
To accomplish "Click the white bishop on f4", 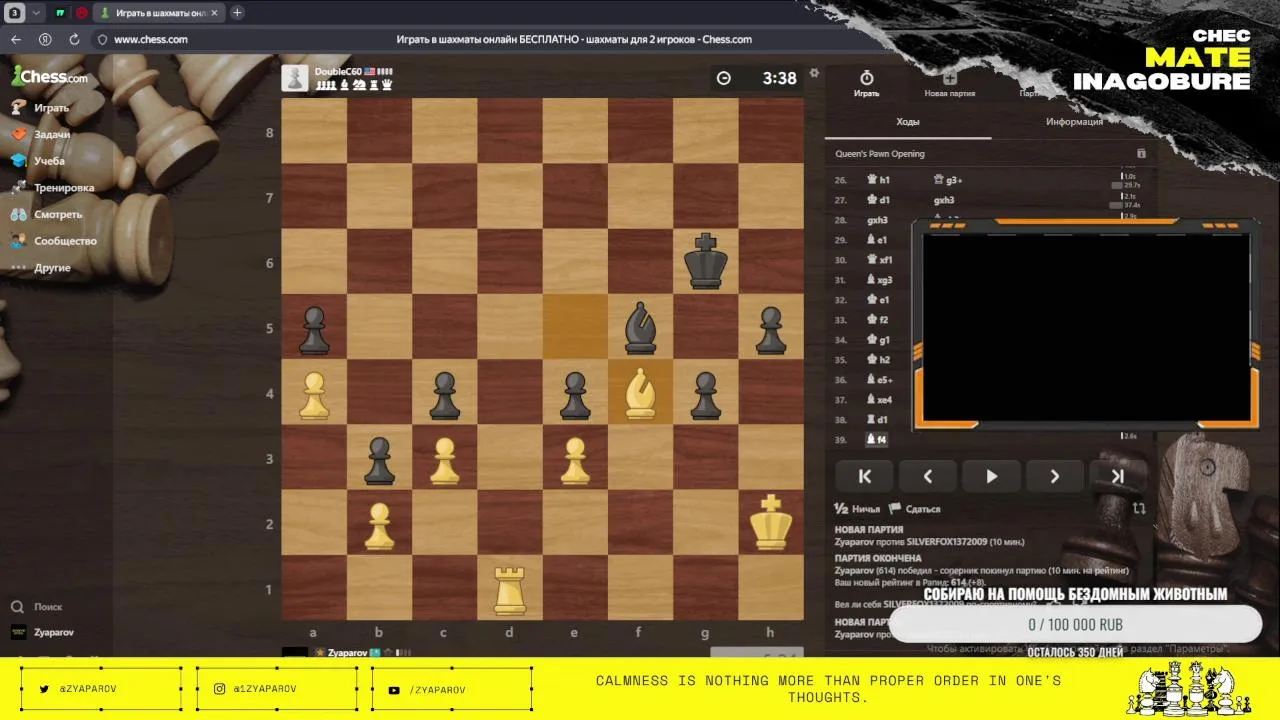I will (640, 392).
